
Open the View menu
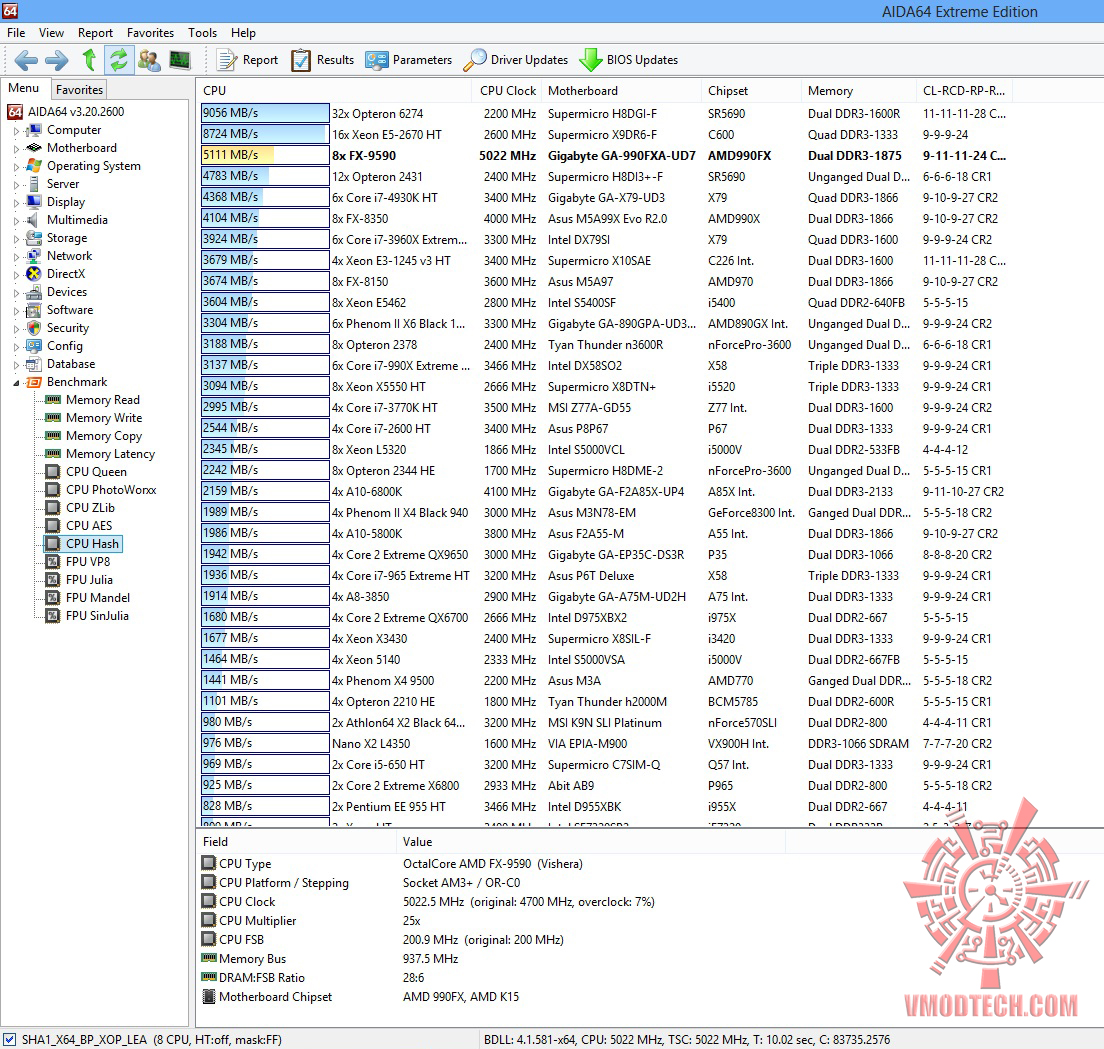click(51, 32)
